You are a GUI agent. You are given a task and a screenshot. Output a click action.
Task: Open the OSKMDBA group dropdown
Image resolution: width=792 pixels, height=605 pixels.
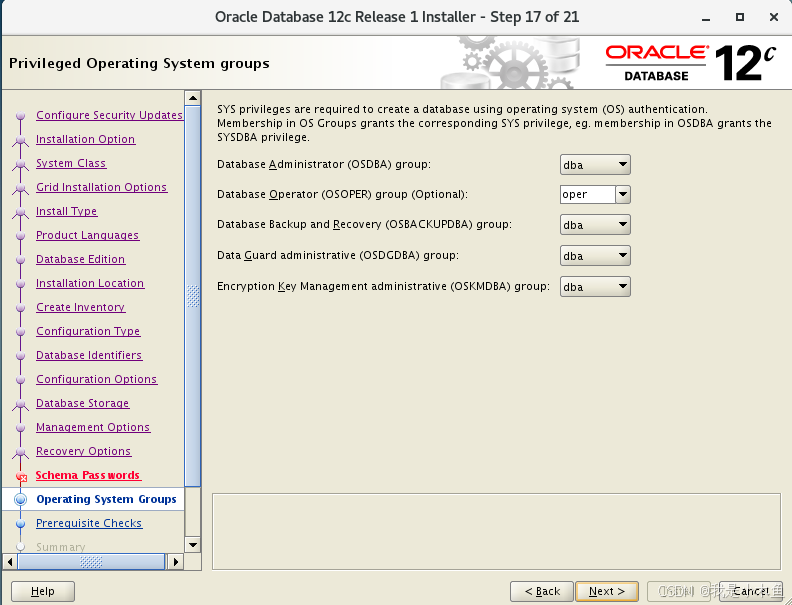coord(595,286)
